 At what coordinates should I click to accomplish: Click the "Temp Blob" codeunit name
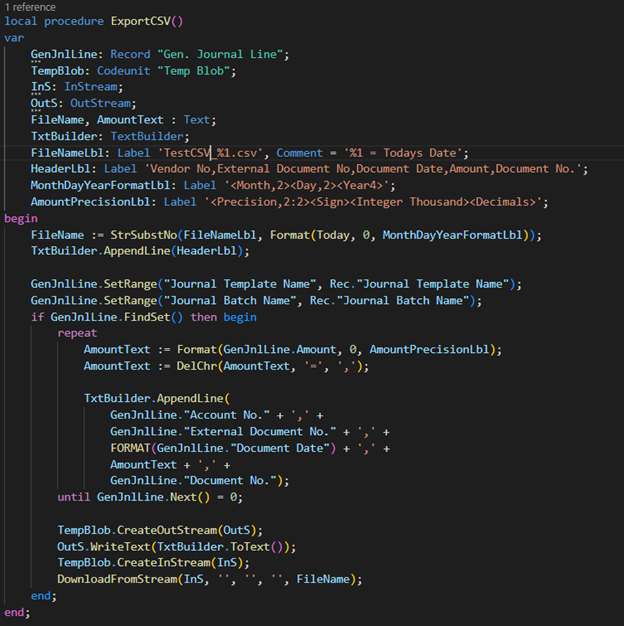(x=194, y=71)
